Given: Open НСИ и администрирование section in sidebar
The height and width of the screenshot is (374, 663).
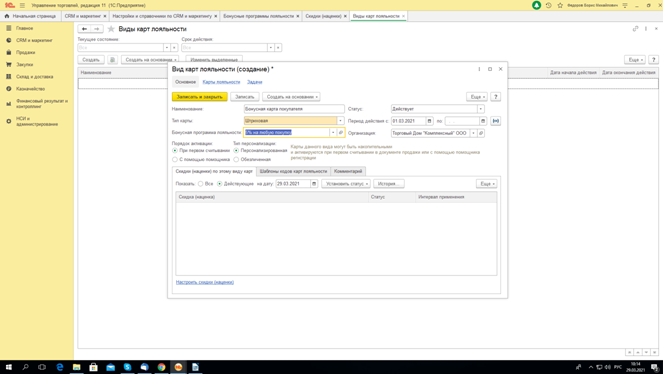Looking at the screenshot, I should coord(37,121).
